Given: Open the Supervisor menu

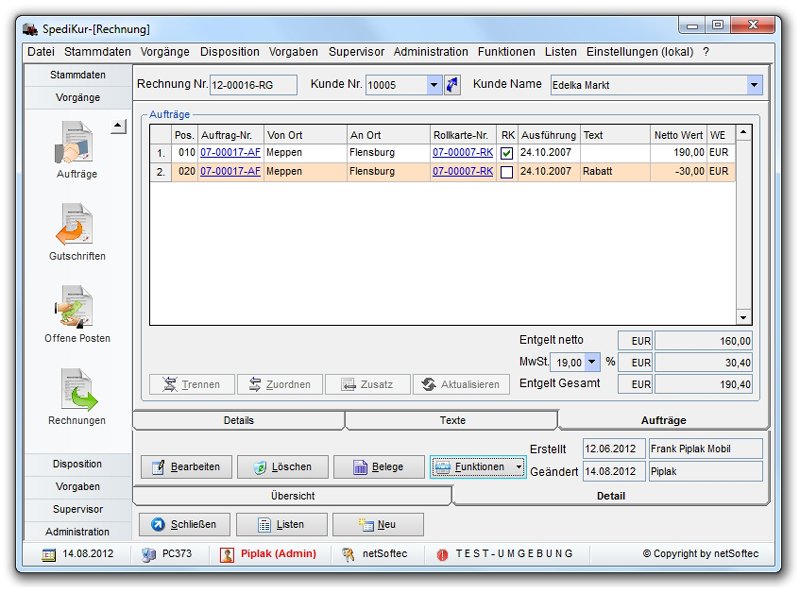Looking at the screenshot, I should (x=356, y=52).
